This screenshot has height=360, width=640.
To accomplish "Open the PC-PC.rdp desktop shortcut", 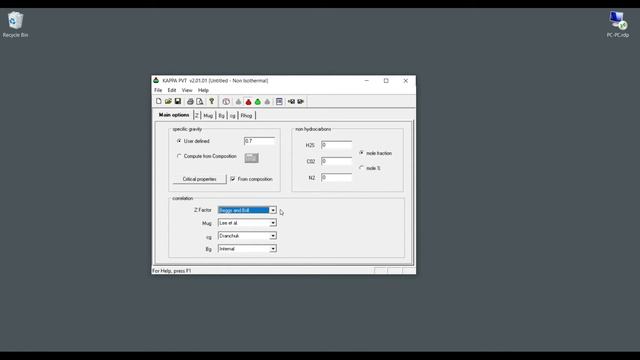I will click(618, 24).
